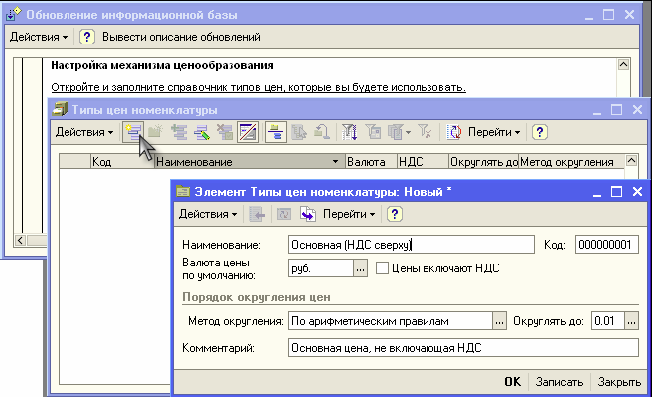Open Метод округления selection ellipsis button
652x397 pixels.
[x=499, y=321]
